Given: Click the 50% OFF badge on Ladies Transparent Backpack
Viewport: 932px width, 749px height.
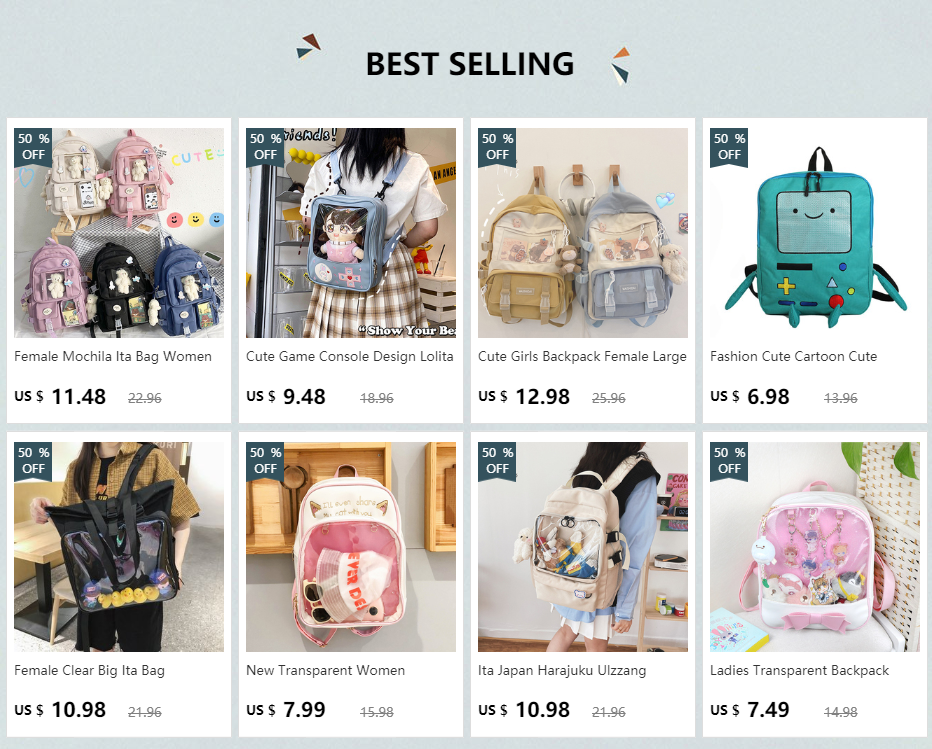Looking at the screenshot, I should [729, 461].
